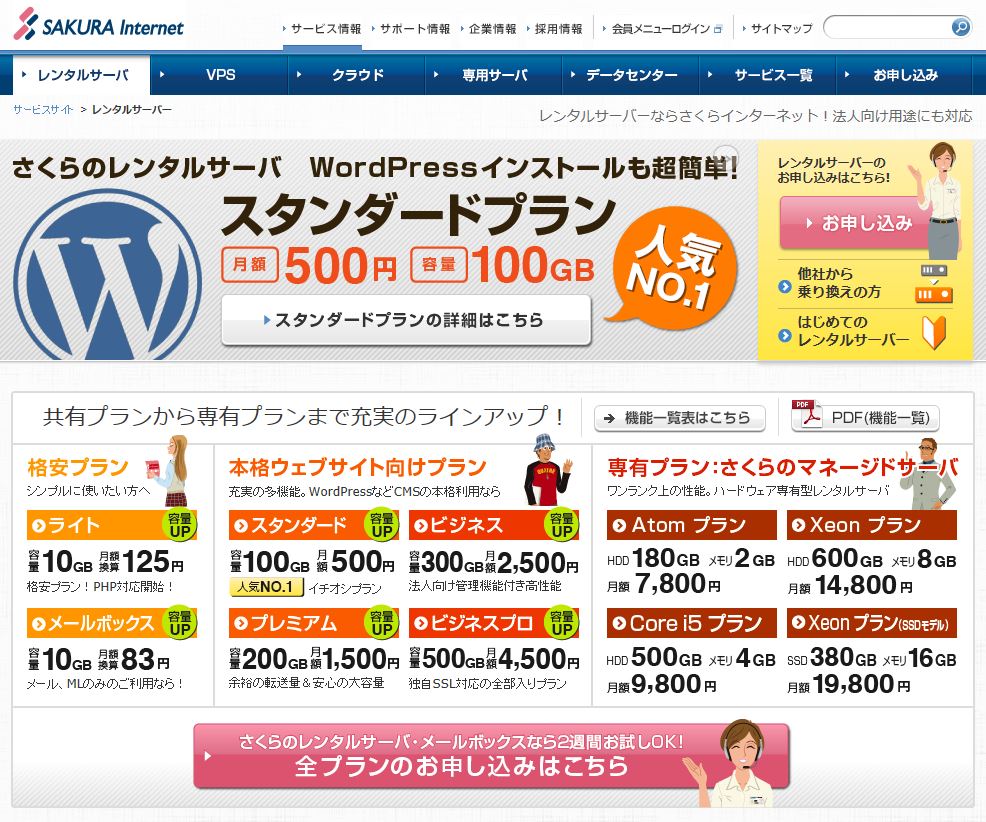This screenshot has height=822, width=986.
Task: Click the 全プランのお申し込みはこちら banner
Action: (490, 756)
